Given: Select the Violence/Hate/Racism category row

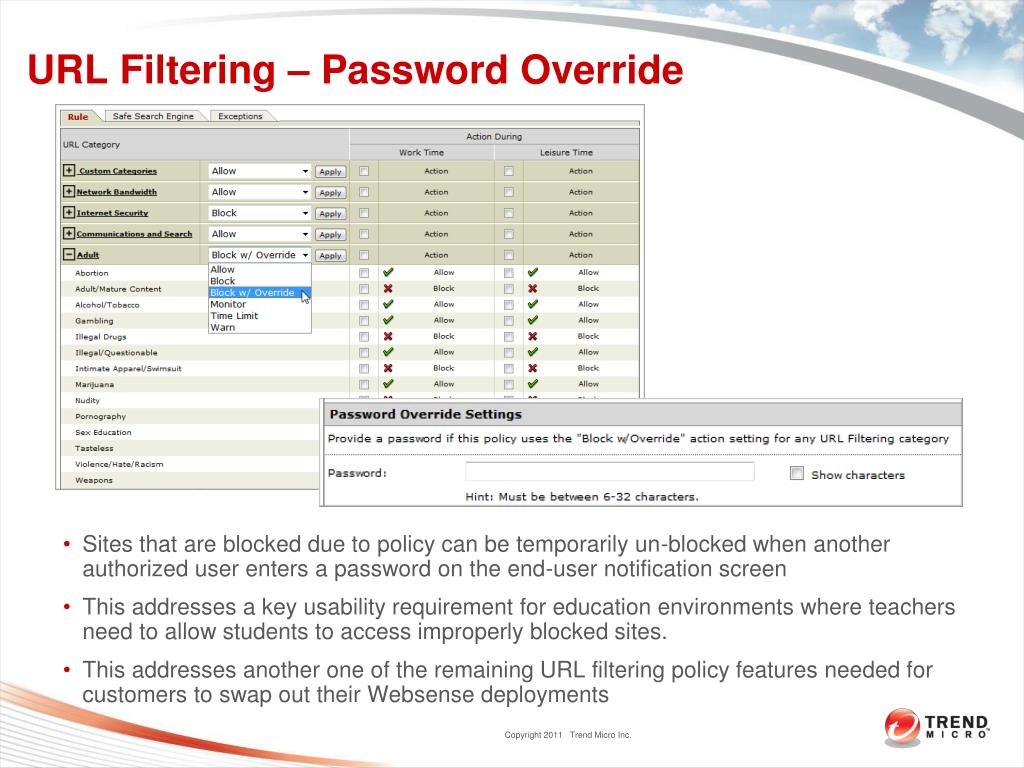Looking at the screenshot, I should [x=189, y=464].
